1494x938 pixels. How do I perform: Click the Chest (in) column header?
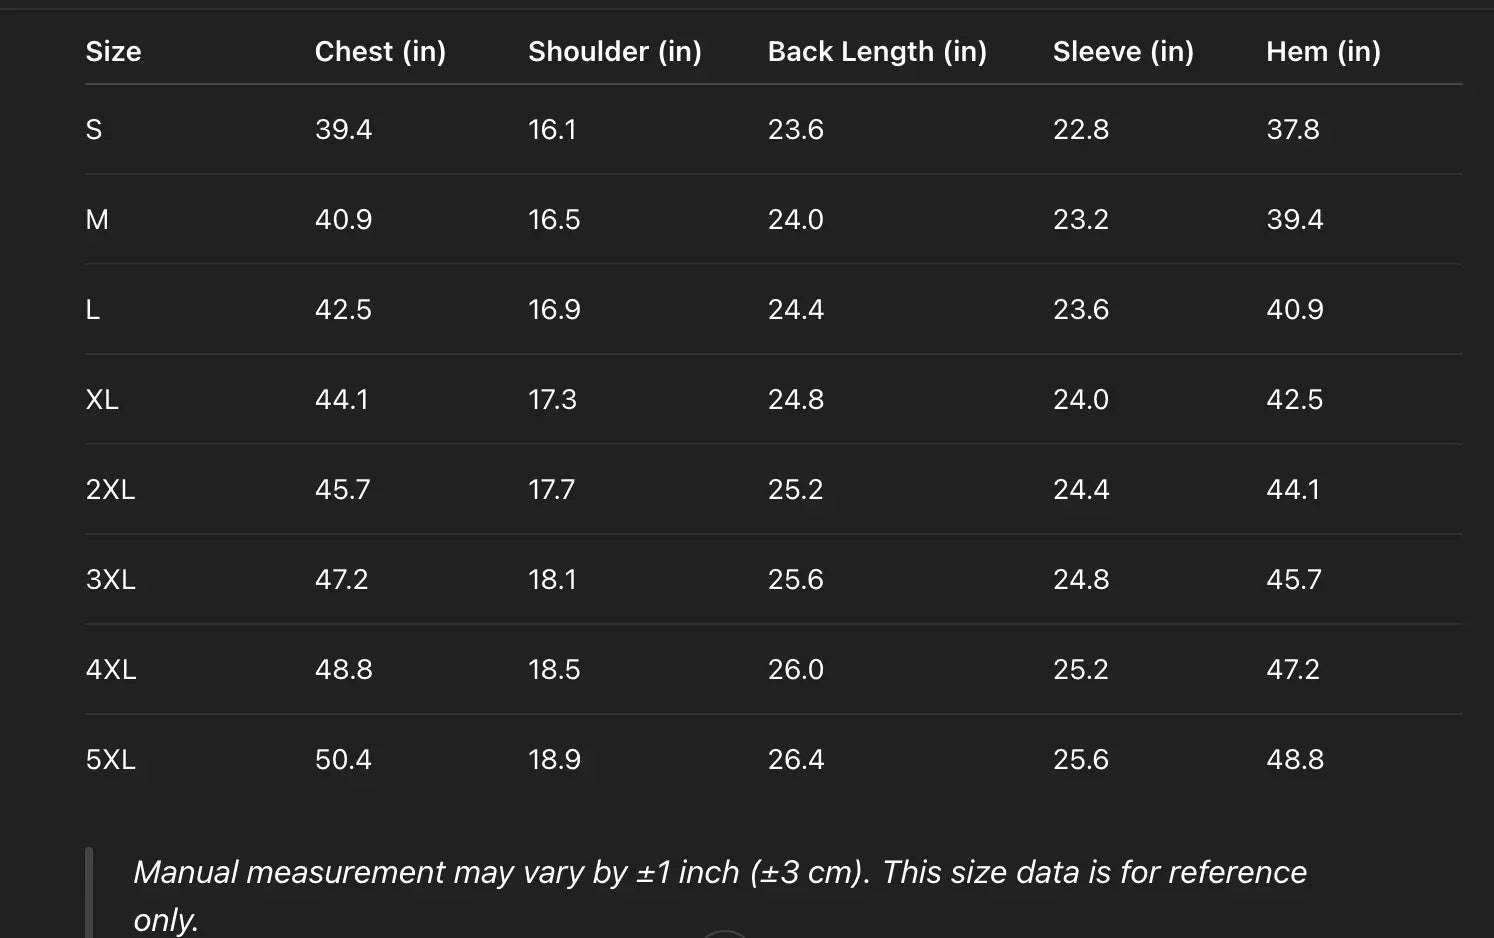click(x=380, y=52)
